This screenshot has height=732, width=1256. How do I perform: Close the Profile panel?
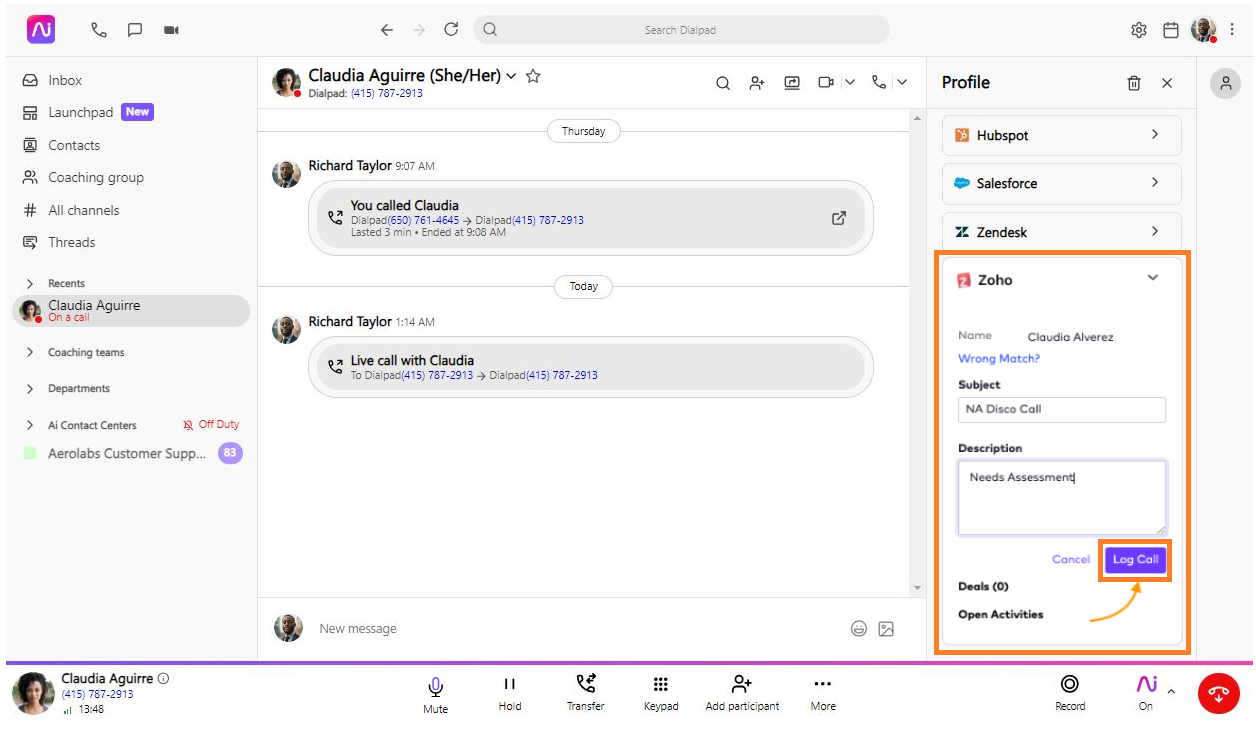(1167, 83)
